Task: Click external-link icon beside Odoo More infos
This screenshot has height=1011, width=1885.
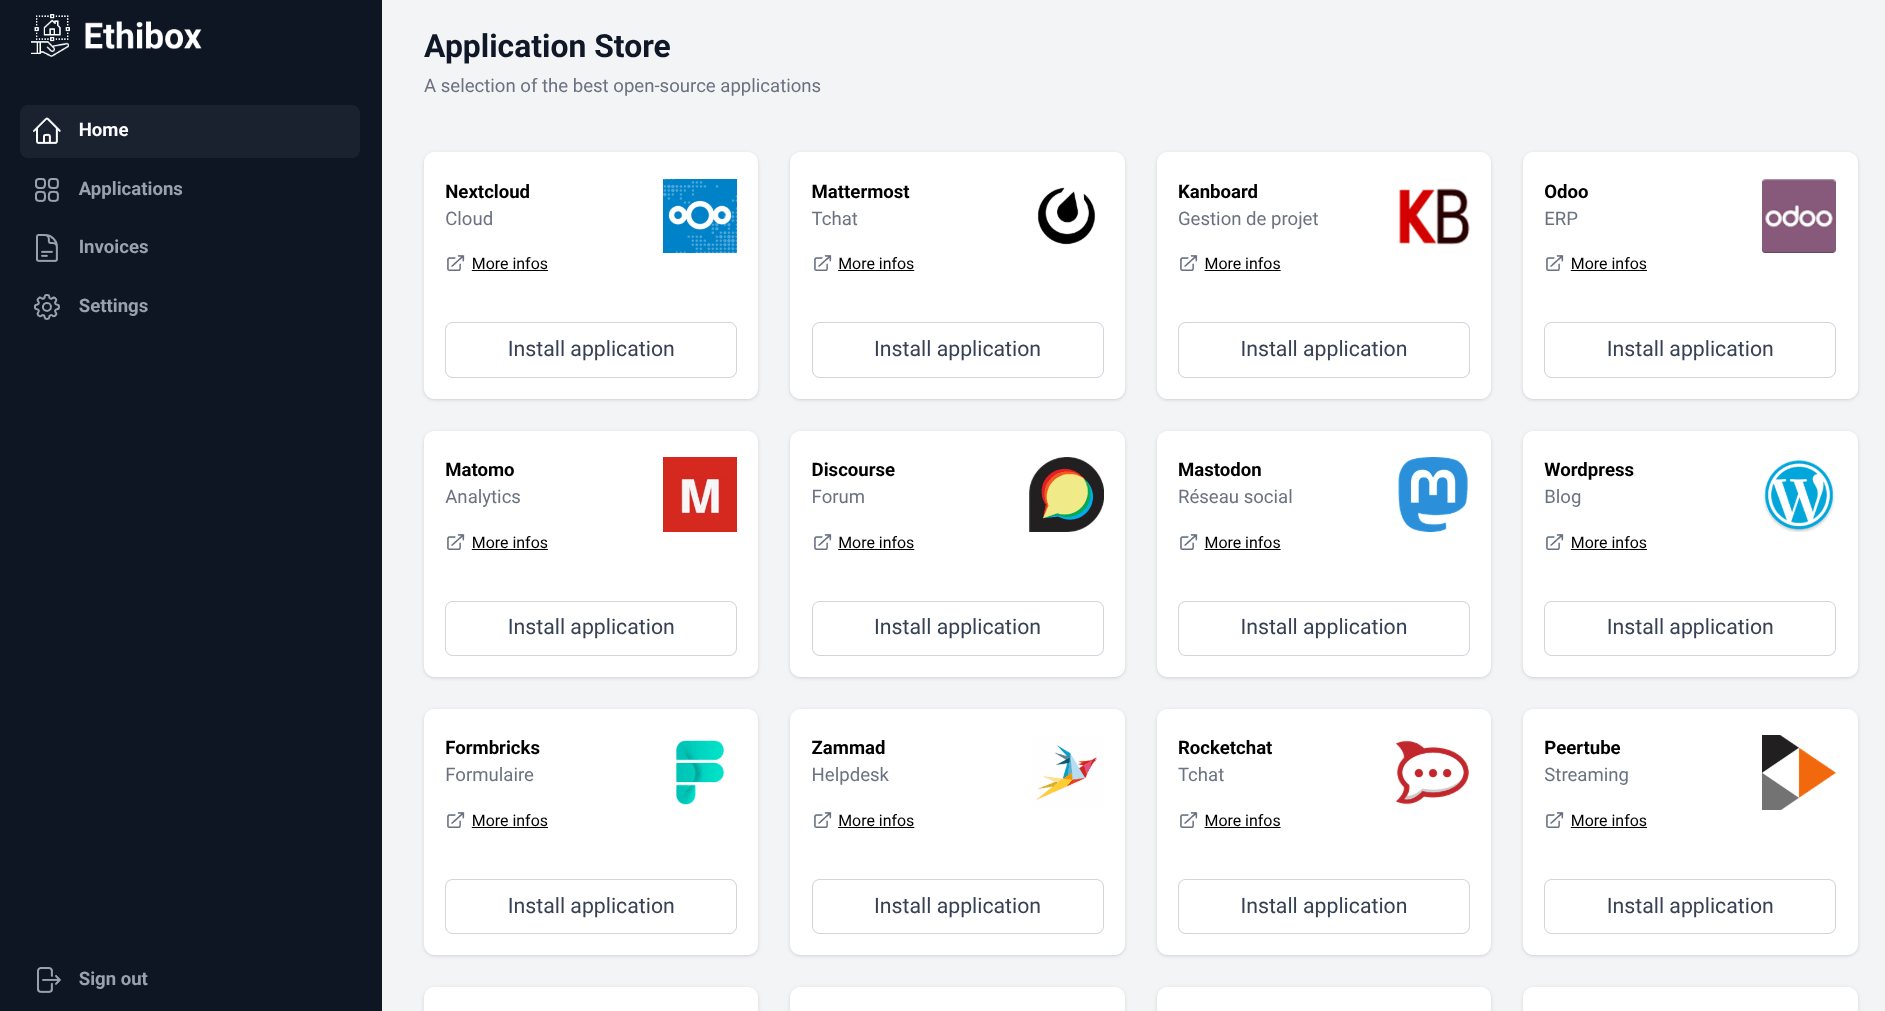Action: pyautogui.click(x=1554, y=263)
